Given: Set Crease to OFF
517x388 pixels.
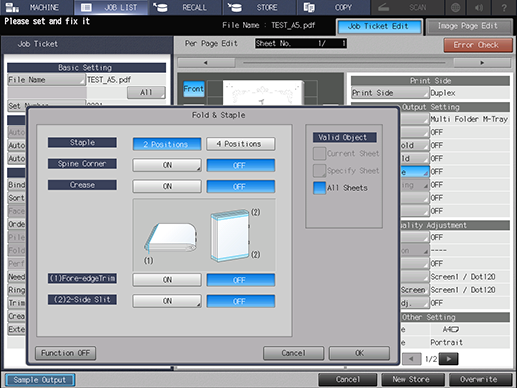Looking at the screenshot, I should 240,187.
